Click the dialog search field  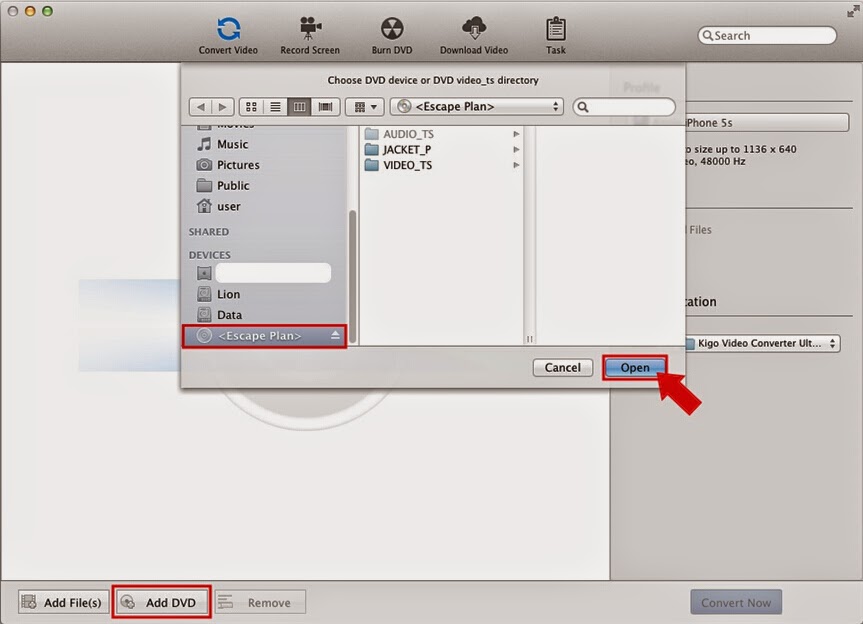tap(624, 107)
